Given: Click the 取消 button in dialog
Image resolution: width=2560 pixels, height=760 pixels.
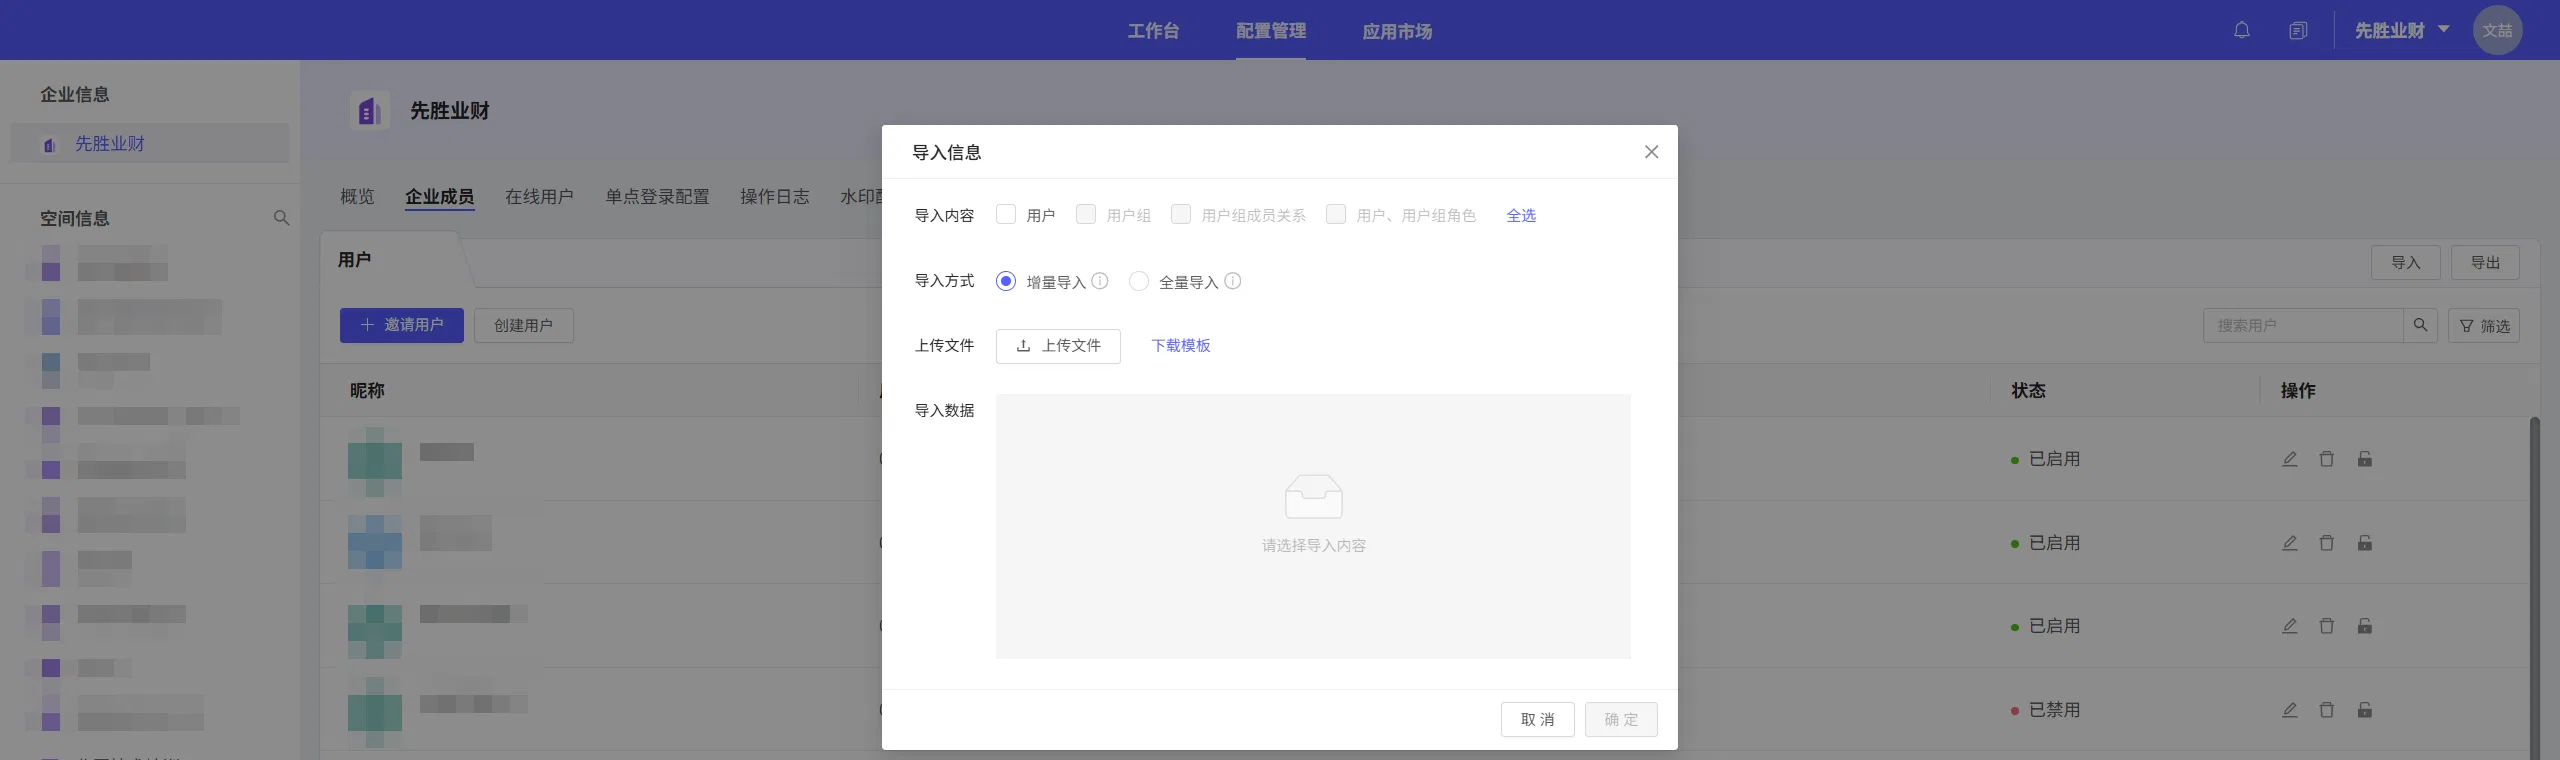Looking at the screenshot, I should [1538, 719].
